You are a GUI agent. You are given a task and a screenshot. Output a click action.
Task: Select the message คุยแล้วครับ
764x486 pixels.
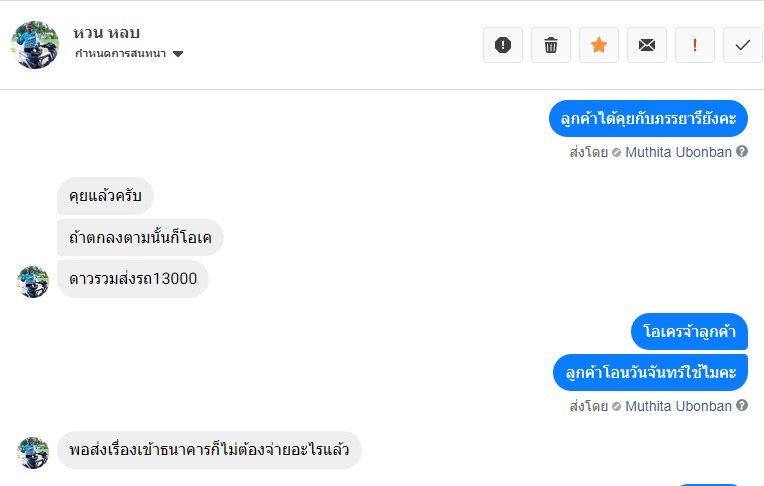point(105,196)
